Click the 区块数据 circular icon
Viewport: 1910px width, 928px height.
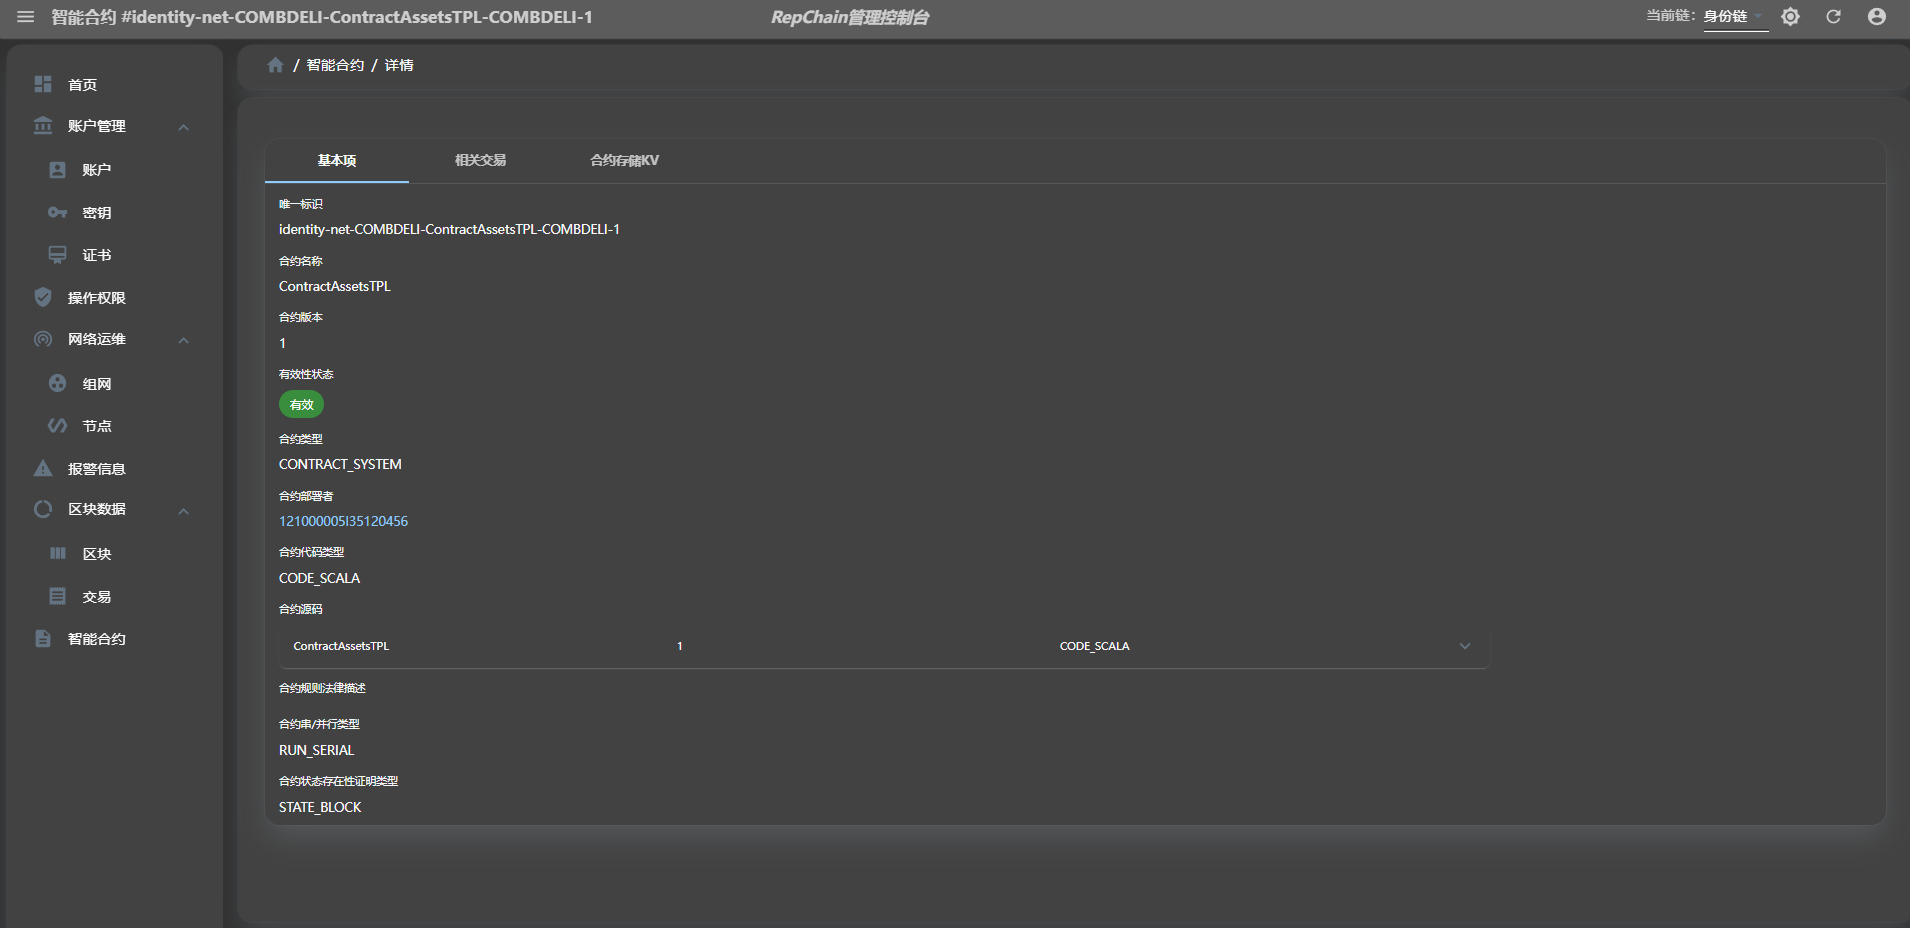pos(43,509)
